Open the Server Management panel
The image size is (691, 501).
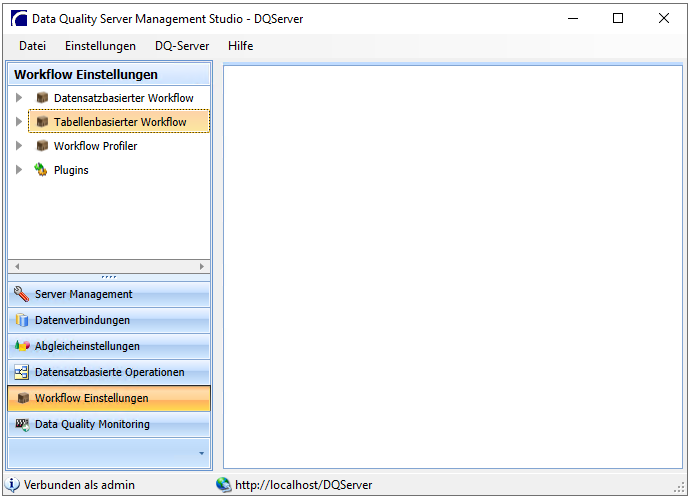(x=109, y=294)
